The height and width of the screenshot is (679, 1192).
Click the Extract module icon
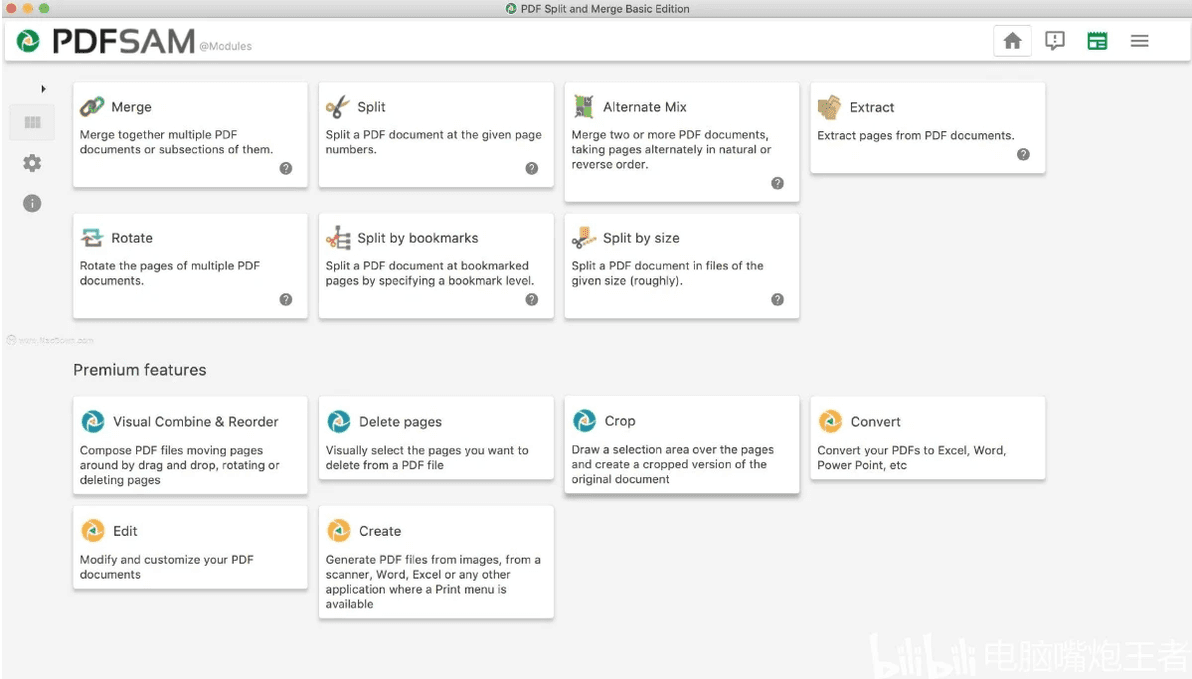coord(829,107)
